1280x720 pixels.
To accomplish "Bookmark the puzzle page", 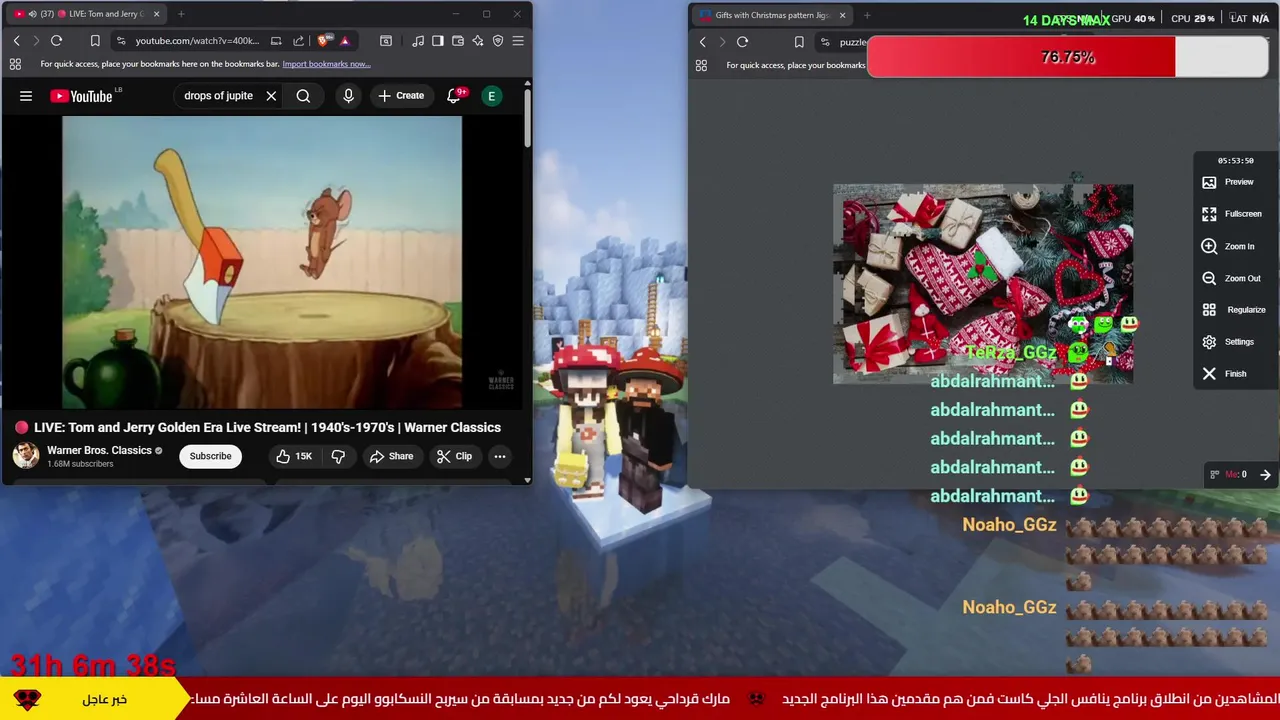I will tap(799, 42).
